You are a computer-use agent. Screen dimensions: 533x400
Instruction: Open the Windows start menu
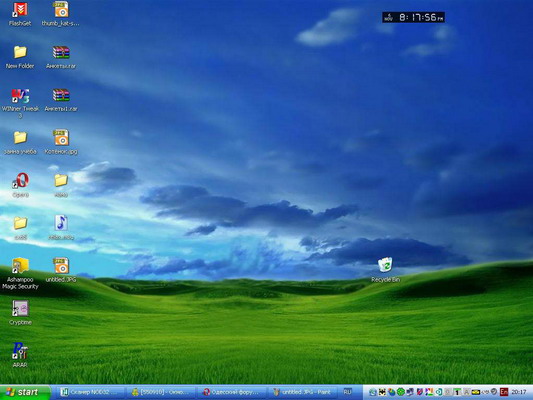pos(24,392)
